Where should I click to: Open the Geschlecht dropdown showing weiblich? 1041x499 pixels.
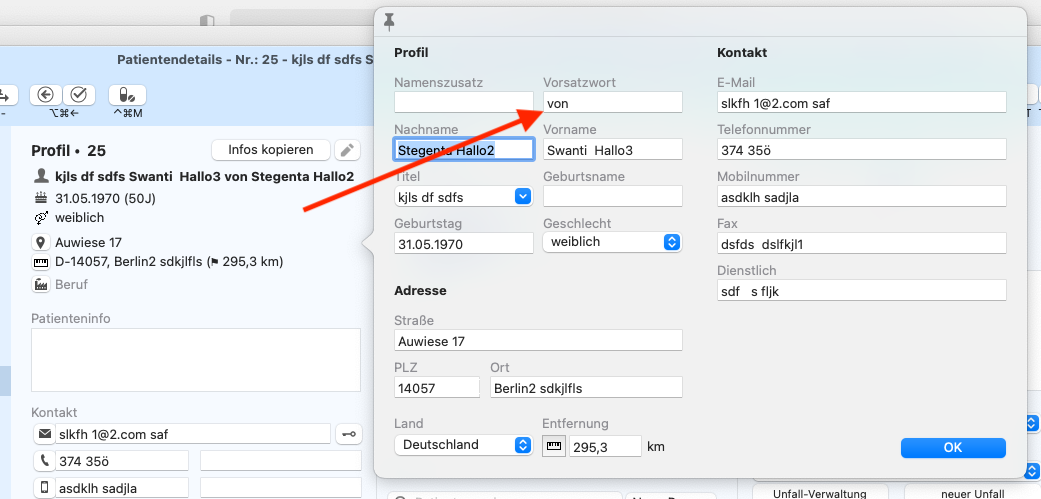(x=612, y=242)
